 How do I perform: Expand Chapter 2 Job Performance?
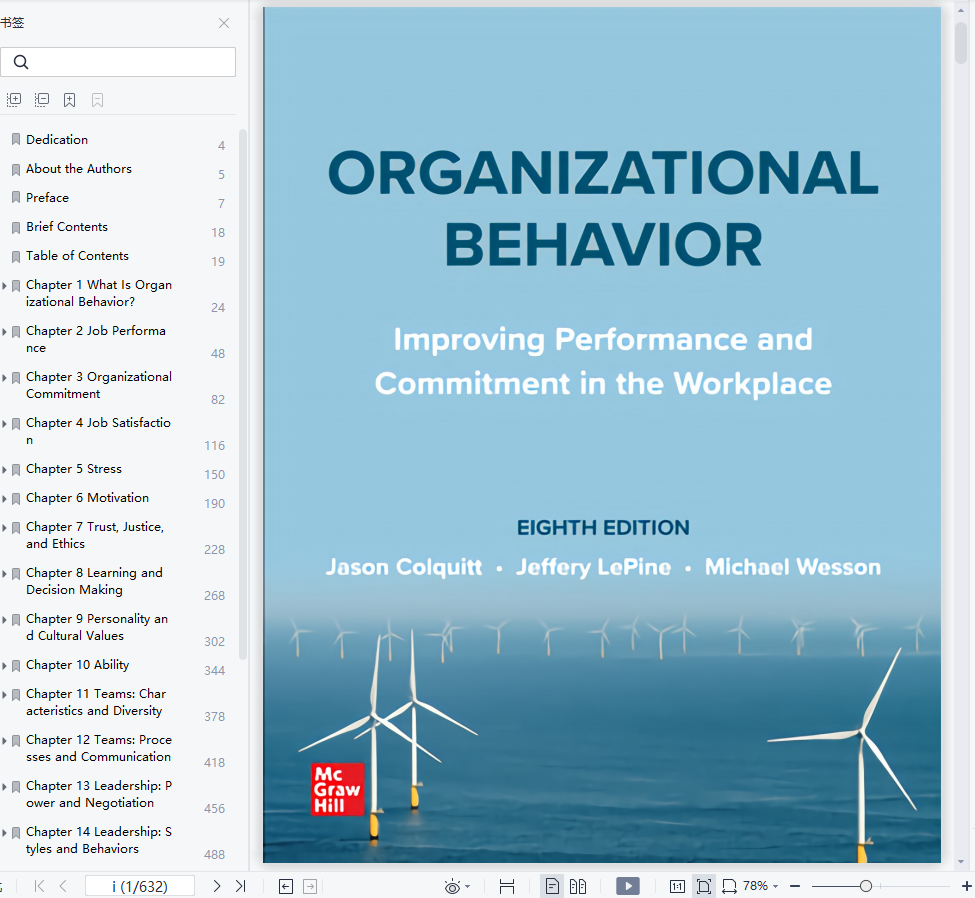coord(4,331)
